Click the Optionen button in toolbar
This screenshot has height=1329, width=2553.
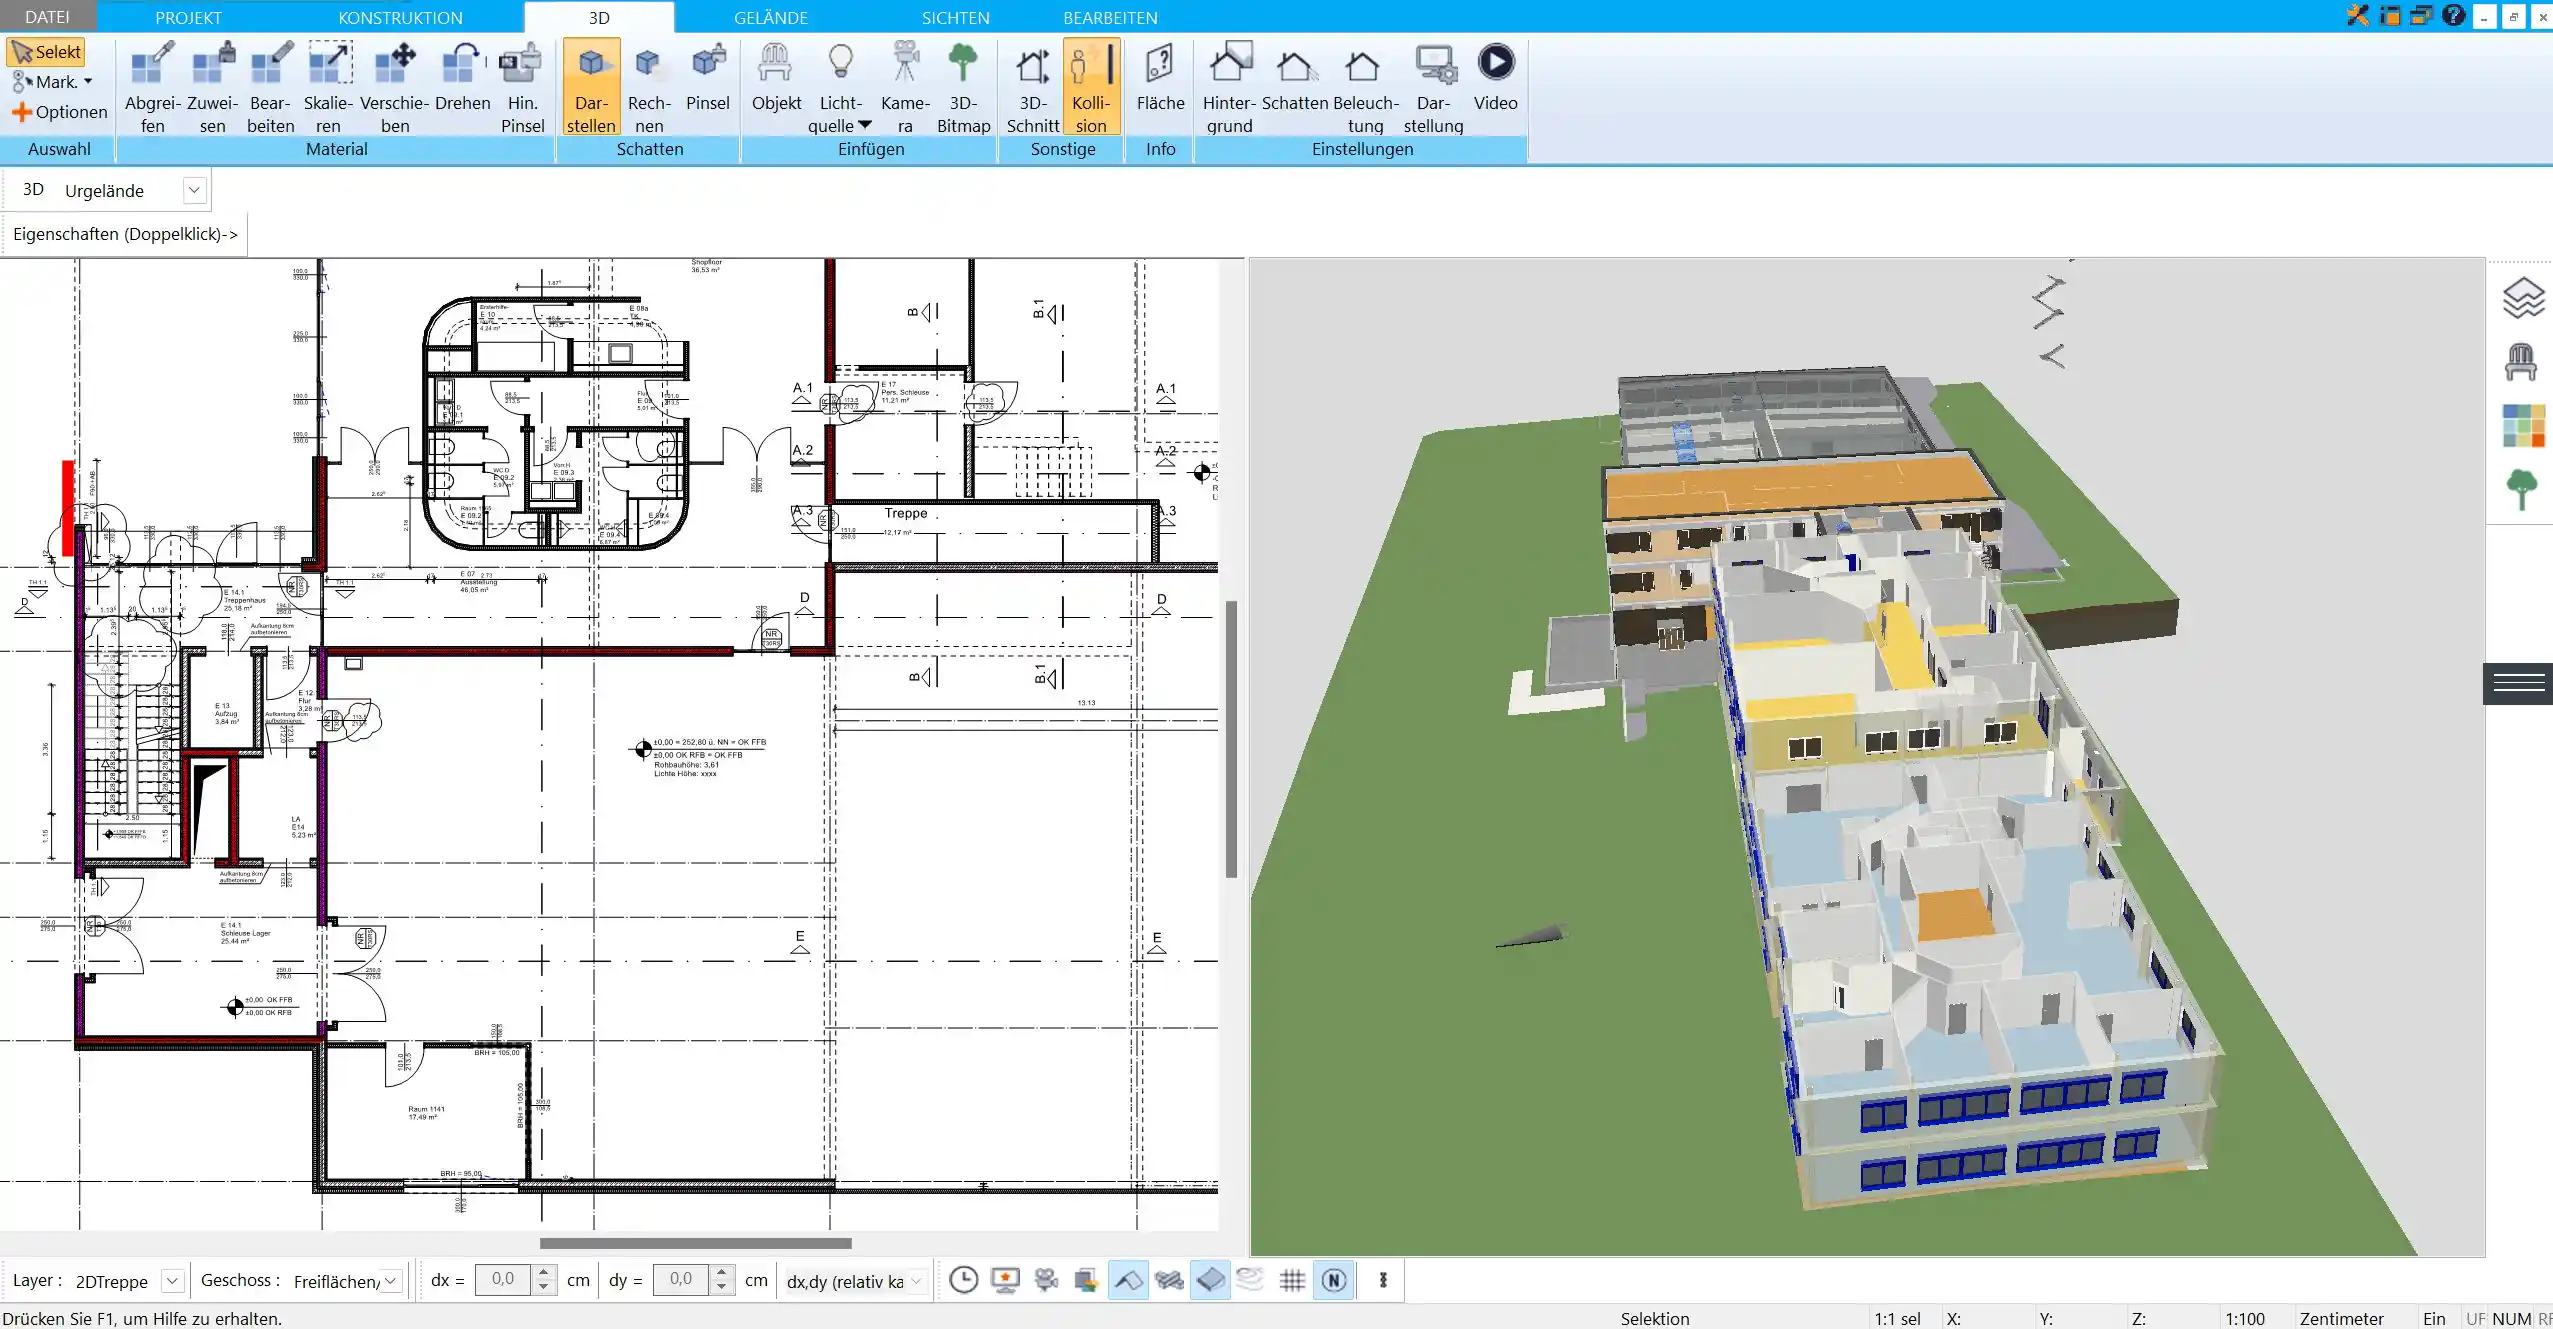(59, 111)
